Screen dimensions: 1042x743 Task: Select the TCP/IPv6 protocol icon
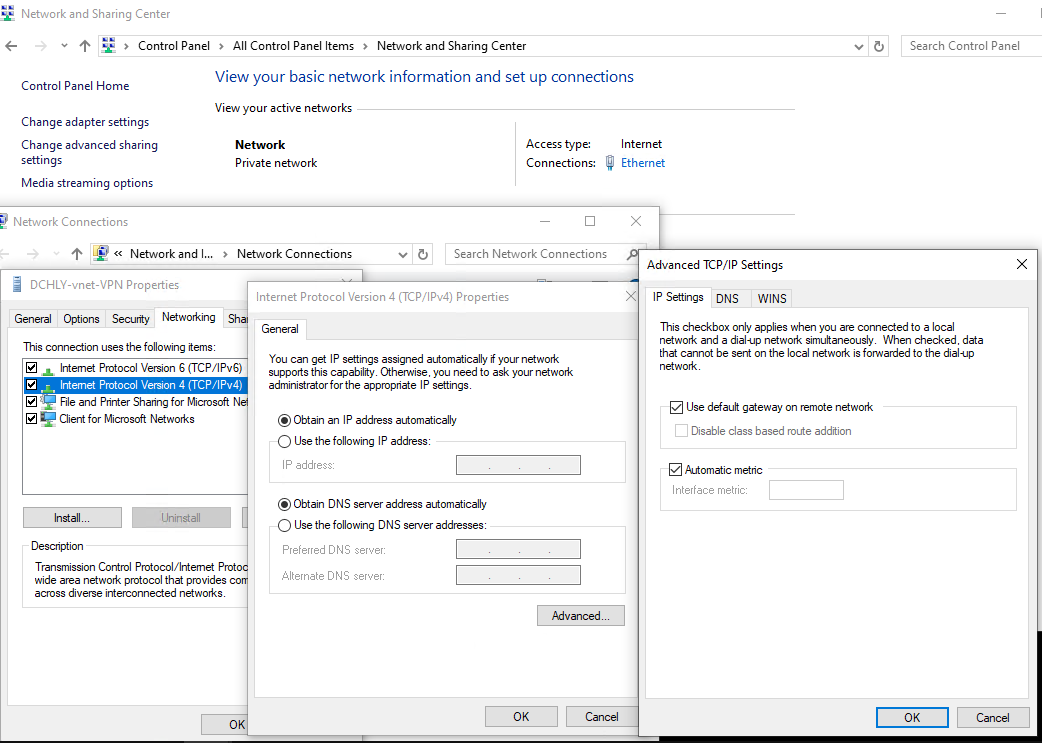point(48,369)
